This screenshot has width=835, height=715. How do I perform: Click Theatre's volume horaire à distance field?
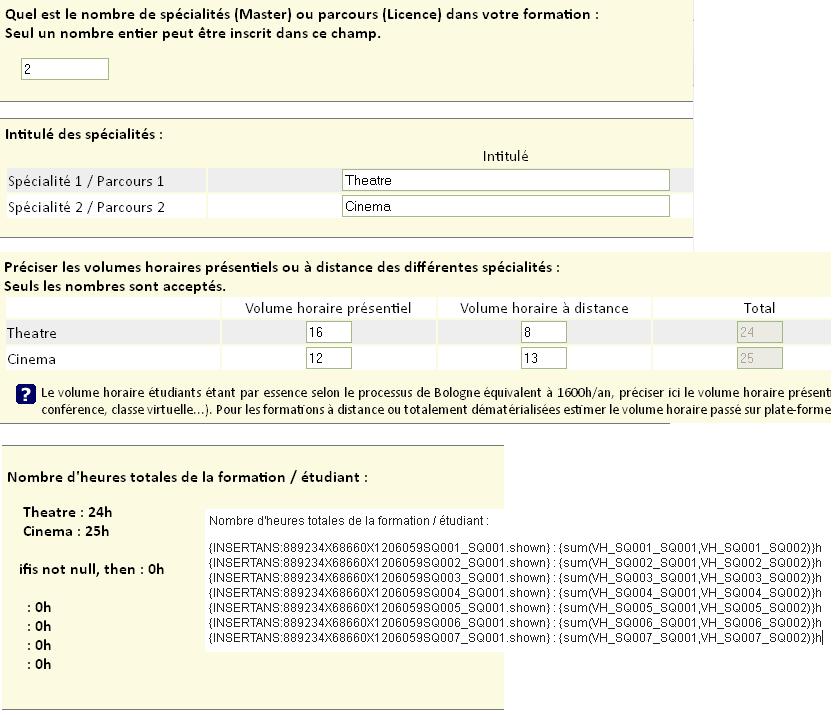pos(544,333)
